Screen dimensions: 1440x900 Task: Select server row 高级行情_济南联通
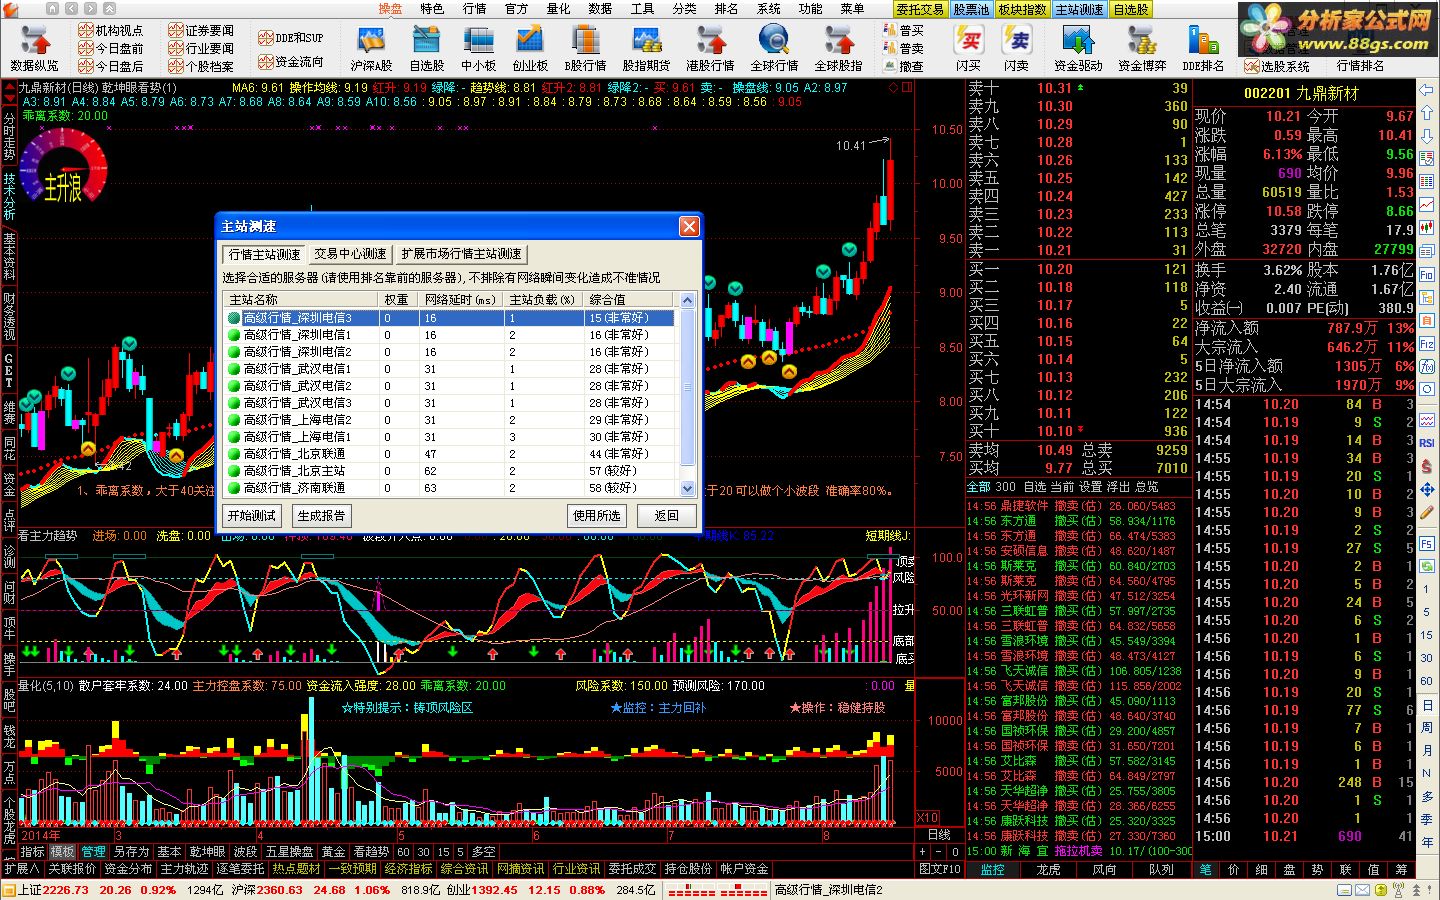point(450,488)
